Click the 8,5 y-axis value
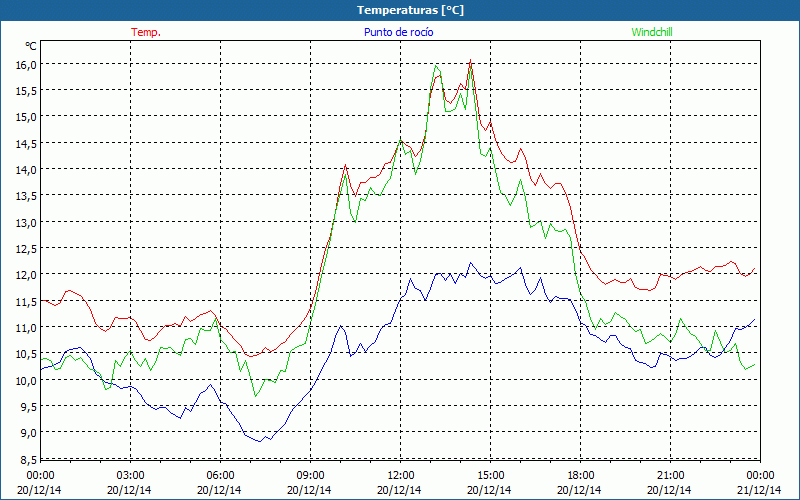 [x=28, y=460]
